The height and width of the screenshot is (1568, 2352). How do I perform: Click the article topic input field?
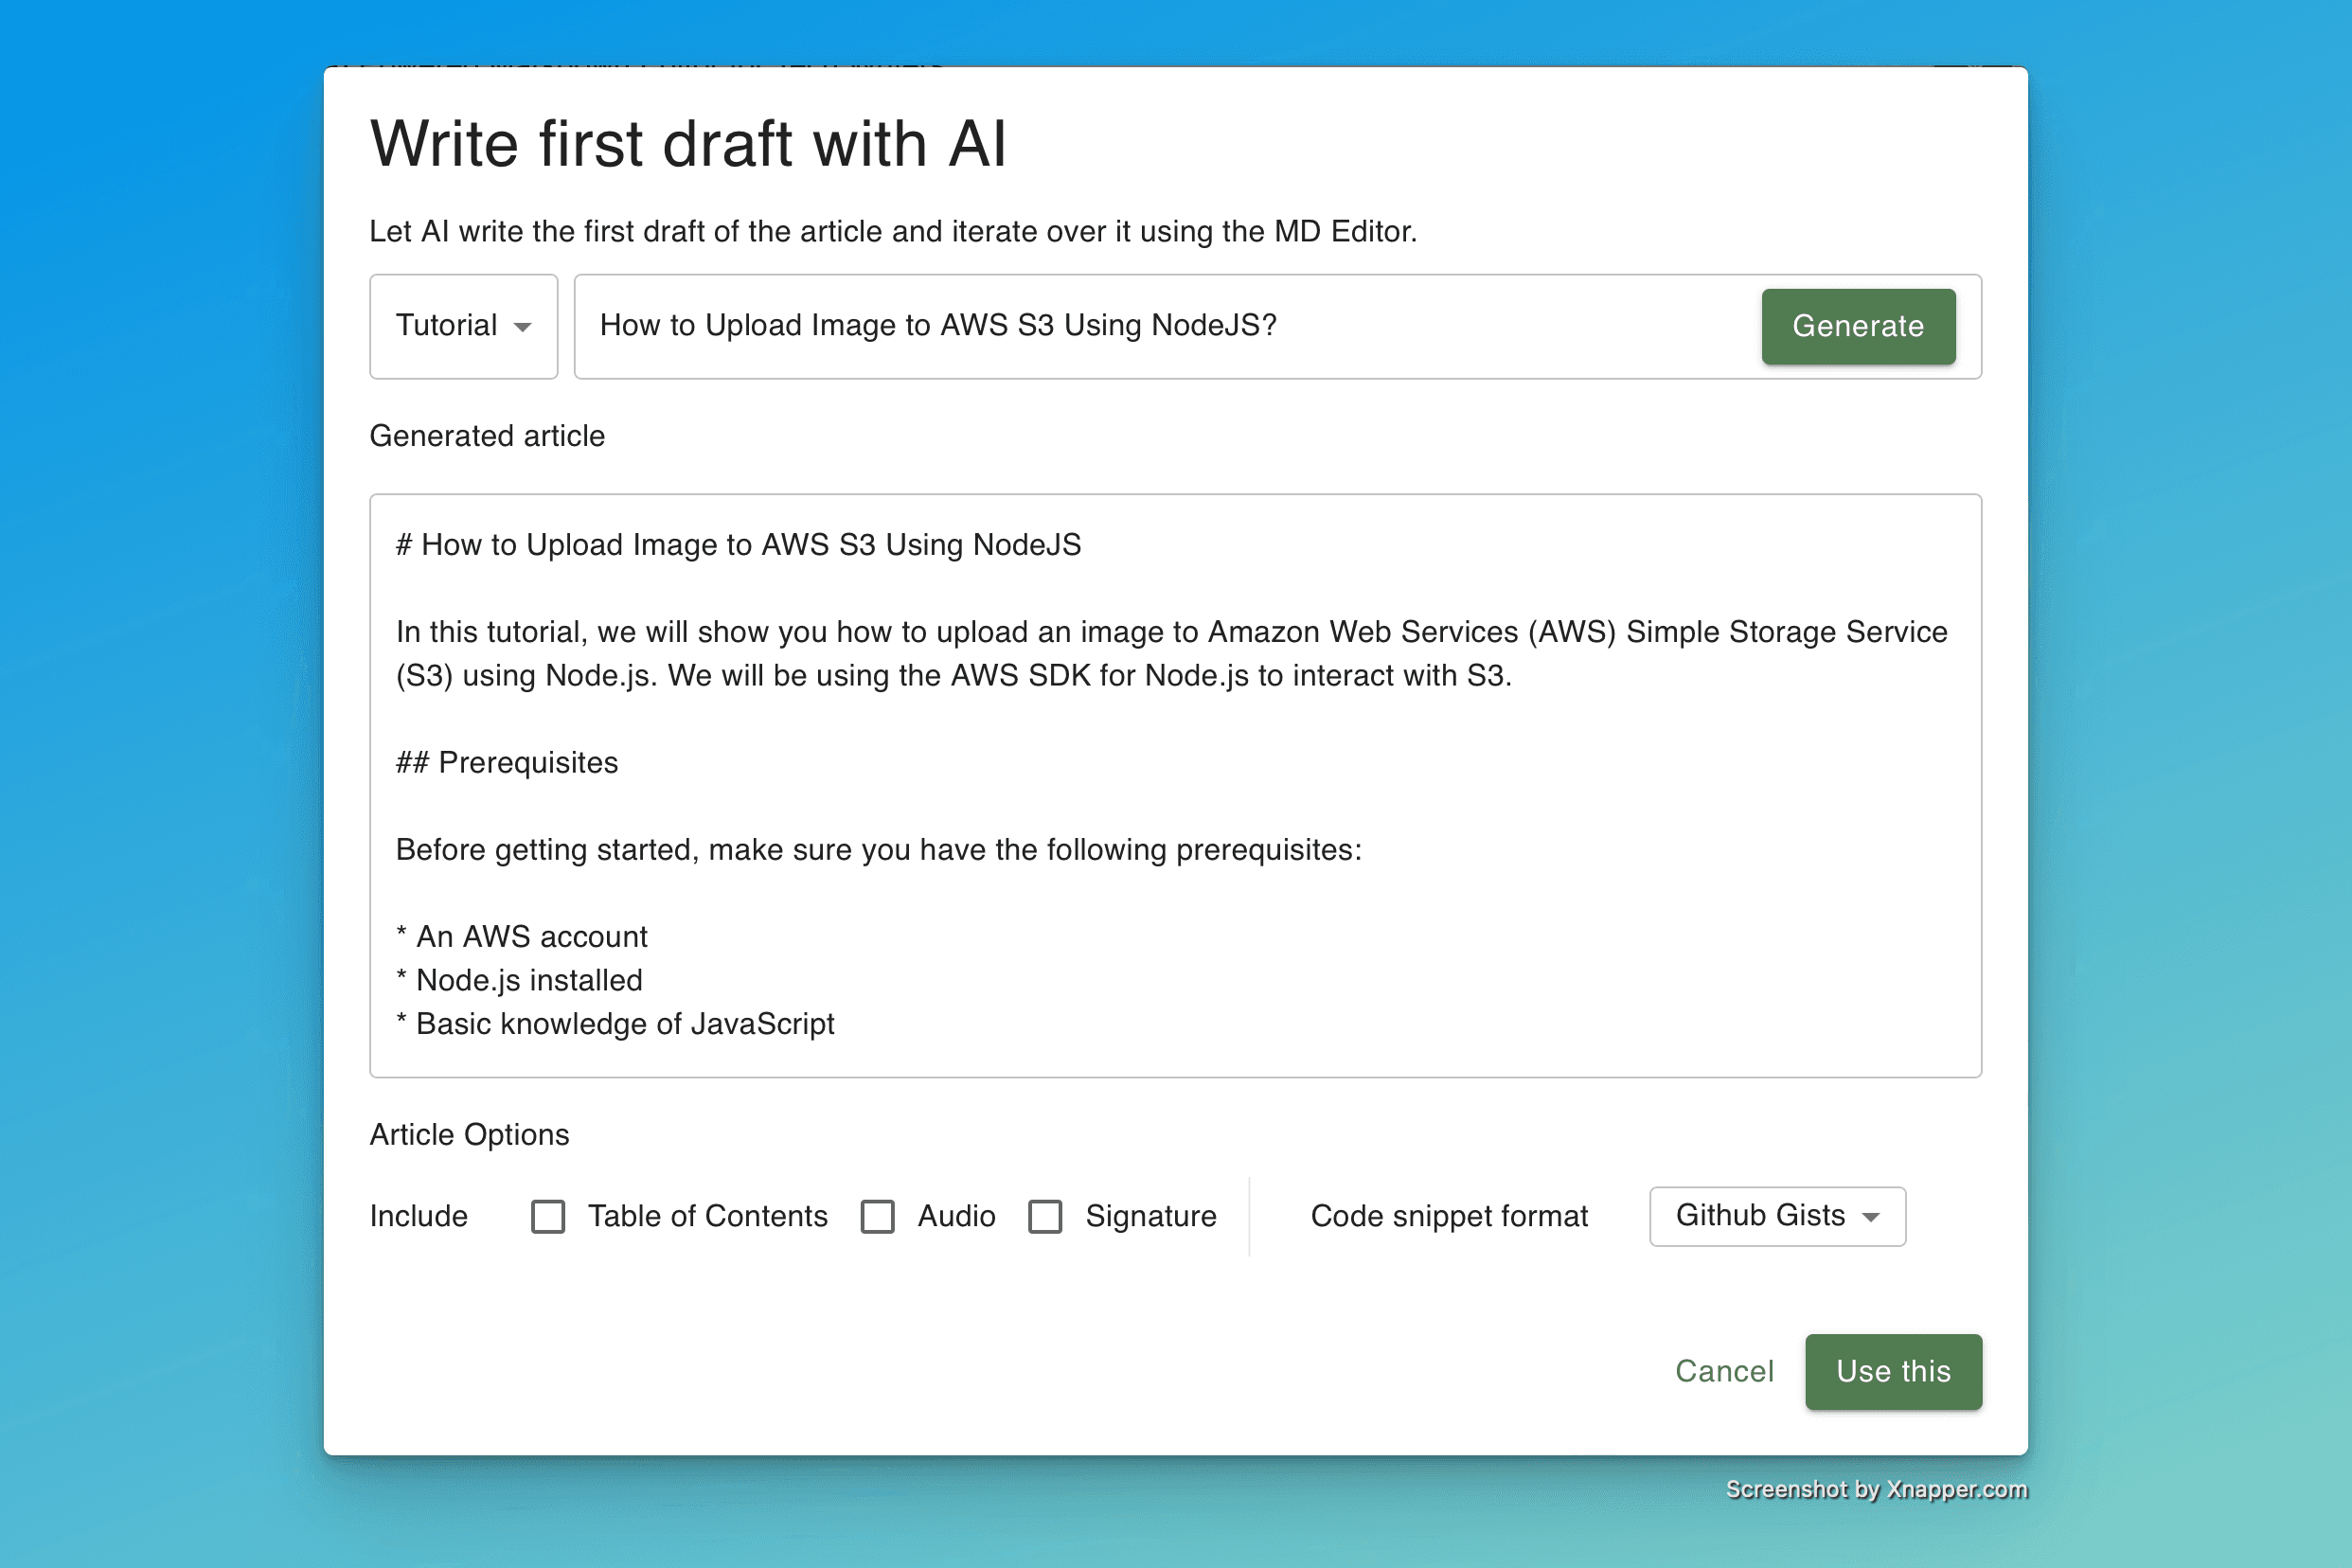[1160, 326]
